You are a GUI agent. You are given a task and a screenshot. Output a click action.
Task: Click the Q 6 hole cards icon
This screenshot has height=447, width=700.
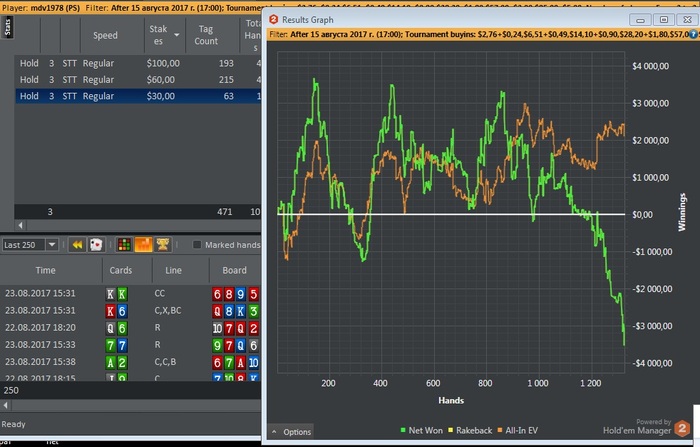tap(116, 328)
